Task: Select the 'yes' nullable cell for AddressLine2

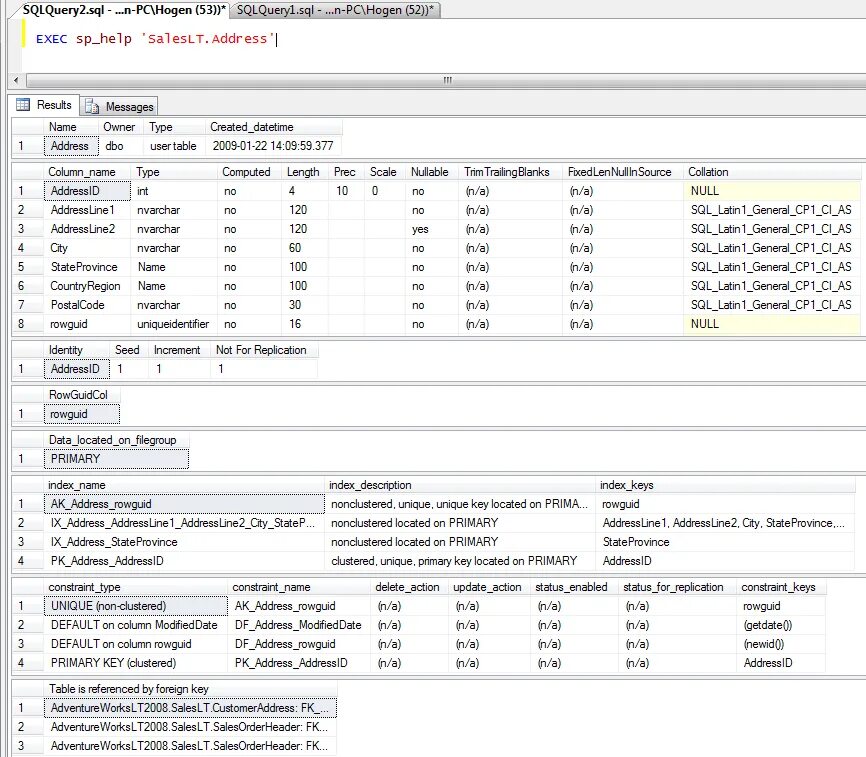Action: click(x=432, y=229)
